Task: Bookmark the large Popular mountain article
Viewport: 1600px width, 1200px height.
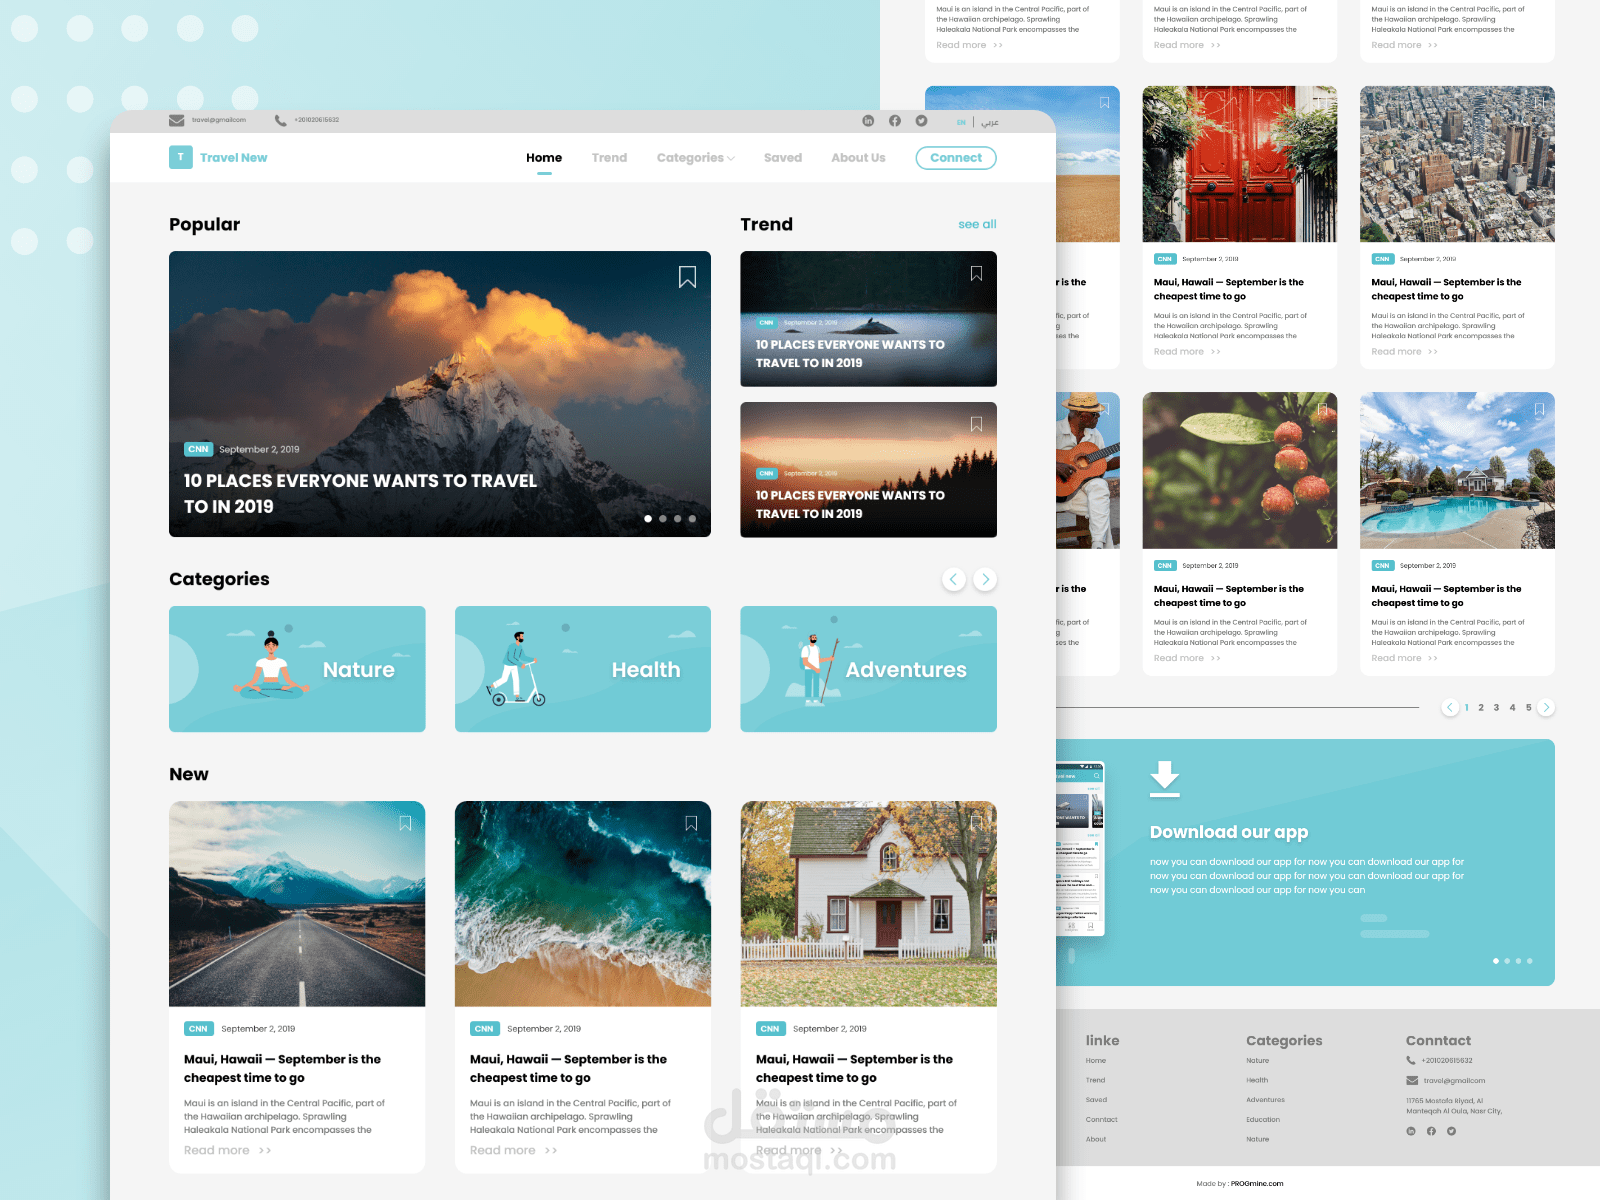Action: tap(687, 277)
